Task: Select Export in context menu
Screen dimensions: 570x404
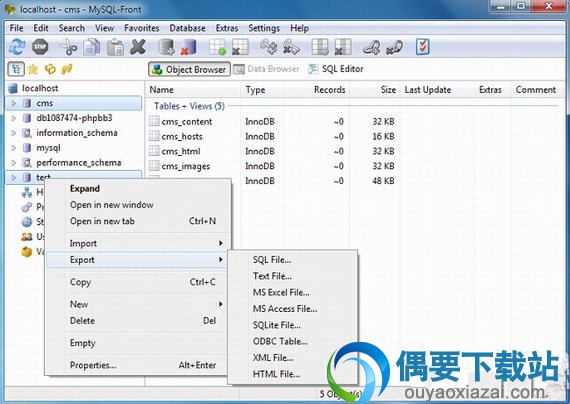Action: coord(138,260)
